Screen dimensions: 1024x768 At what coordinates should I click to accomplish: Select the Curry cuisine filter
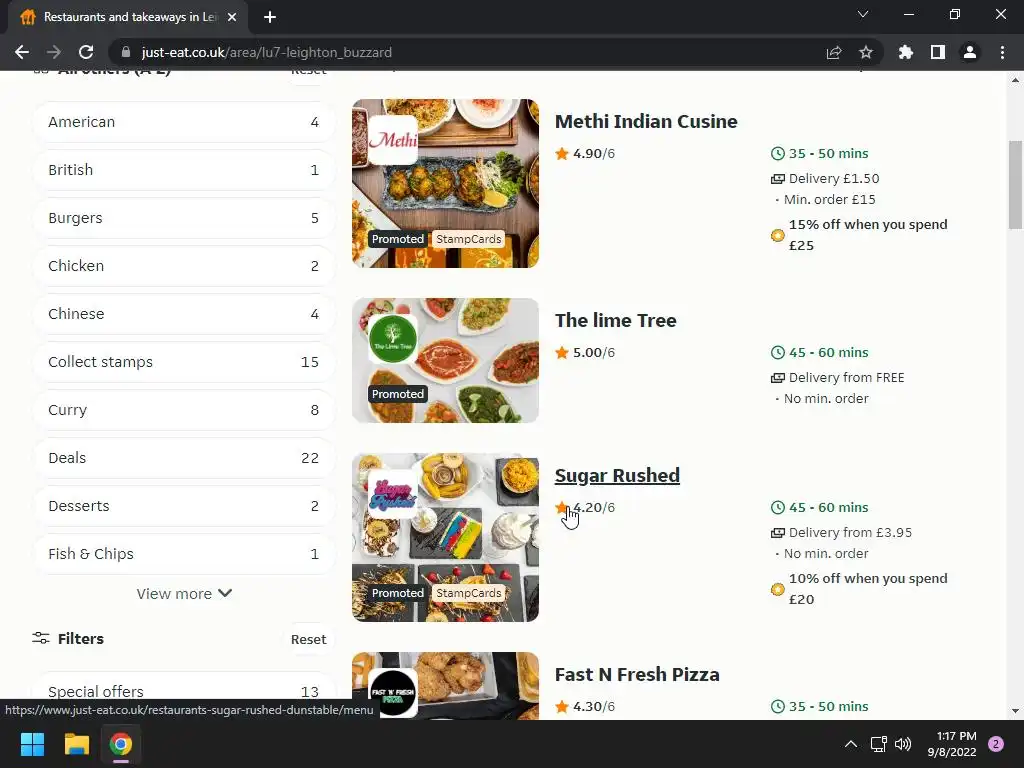click(x=184, y=410)
